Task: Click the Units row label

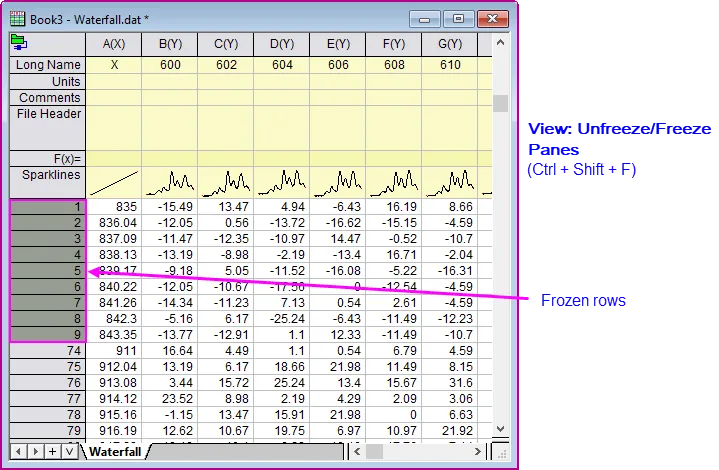Action: coord(48,82)
